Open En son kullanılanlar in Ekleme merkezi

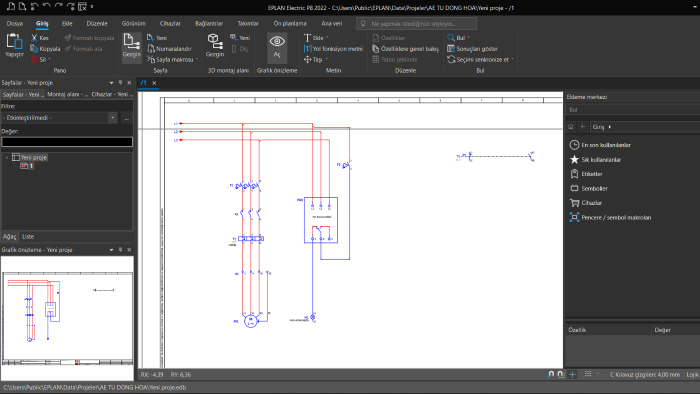pos(600,145)
